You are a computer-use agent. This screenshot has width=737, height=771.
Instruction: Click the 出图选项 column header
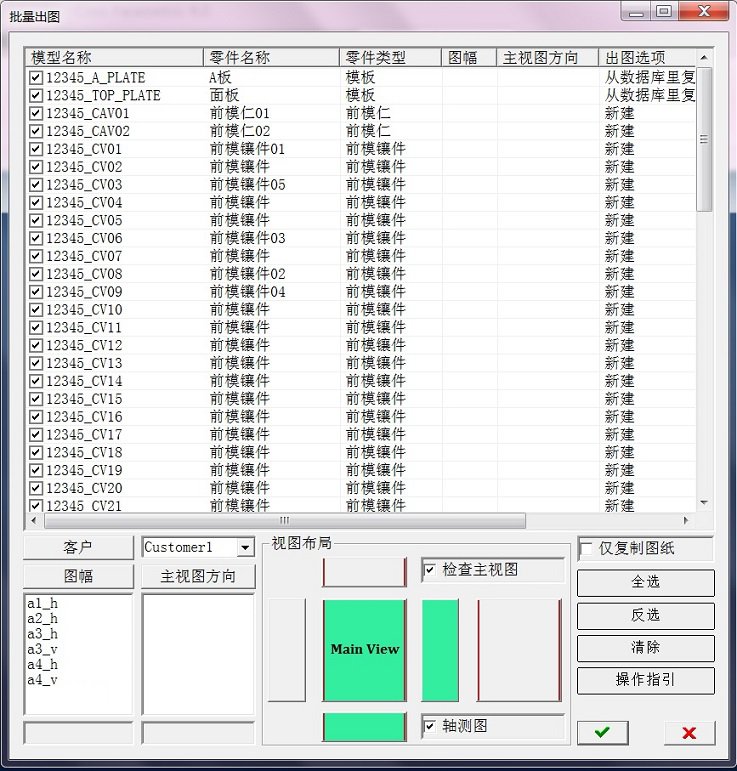pos(647,57)
